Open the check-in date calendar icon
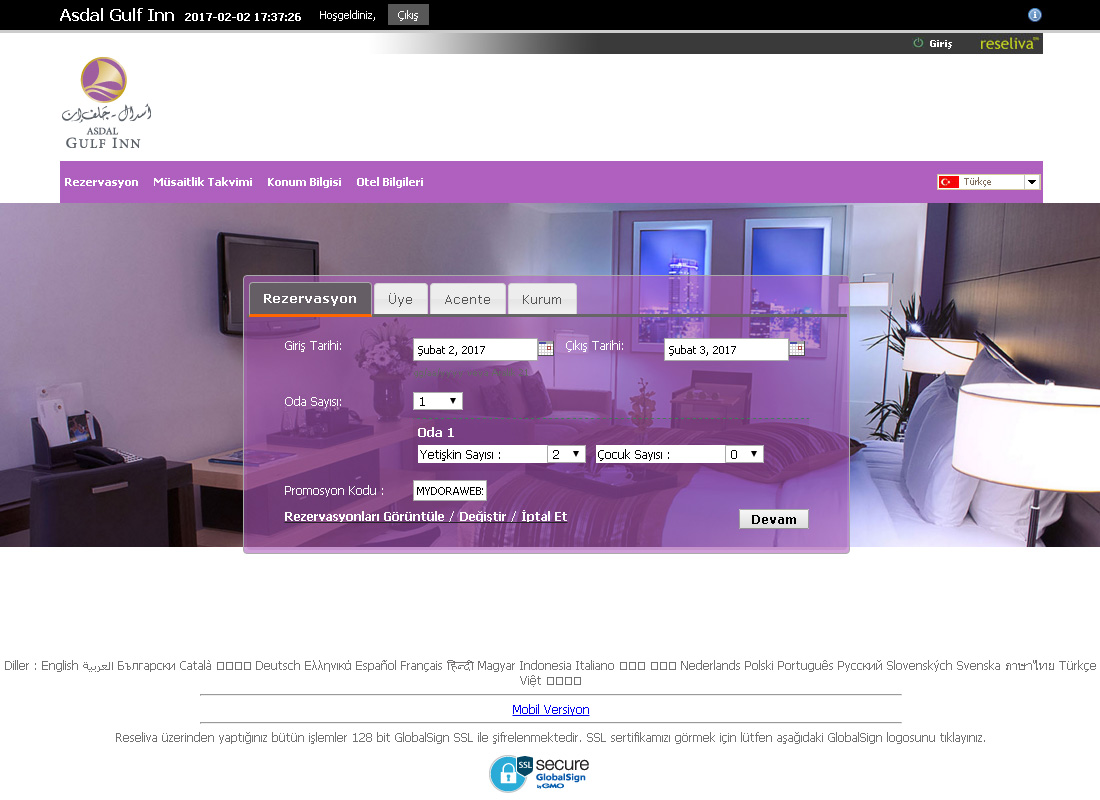The width and height of the screenshot is (1100, 800). 545,349
